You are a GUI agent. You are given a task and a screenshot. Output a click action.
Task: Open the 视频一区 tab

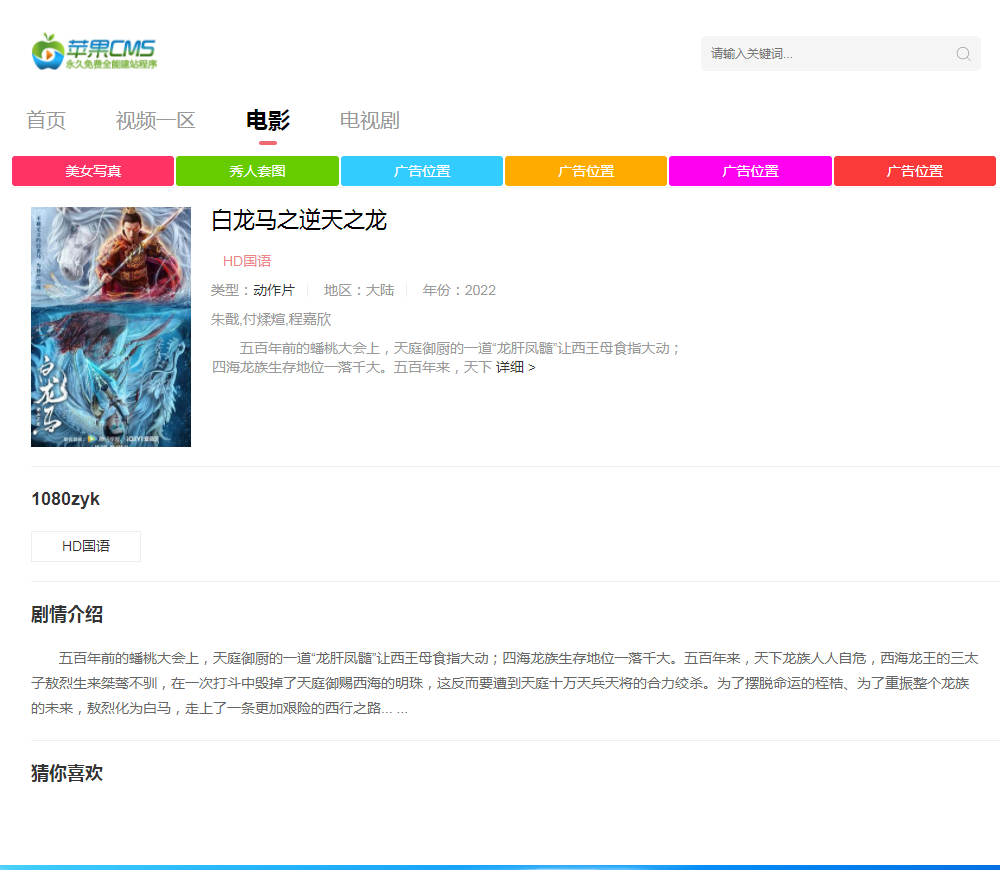155,120
